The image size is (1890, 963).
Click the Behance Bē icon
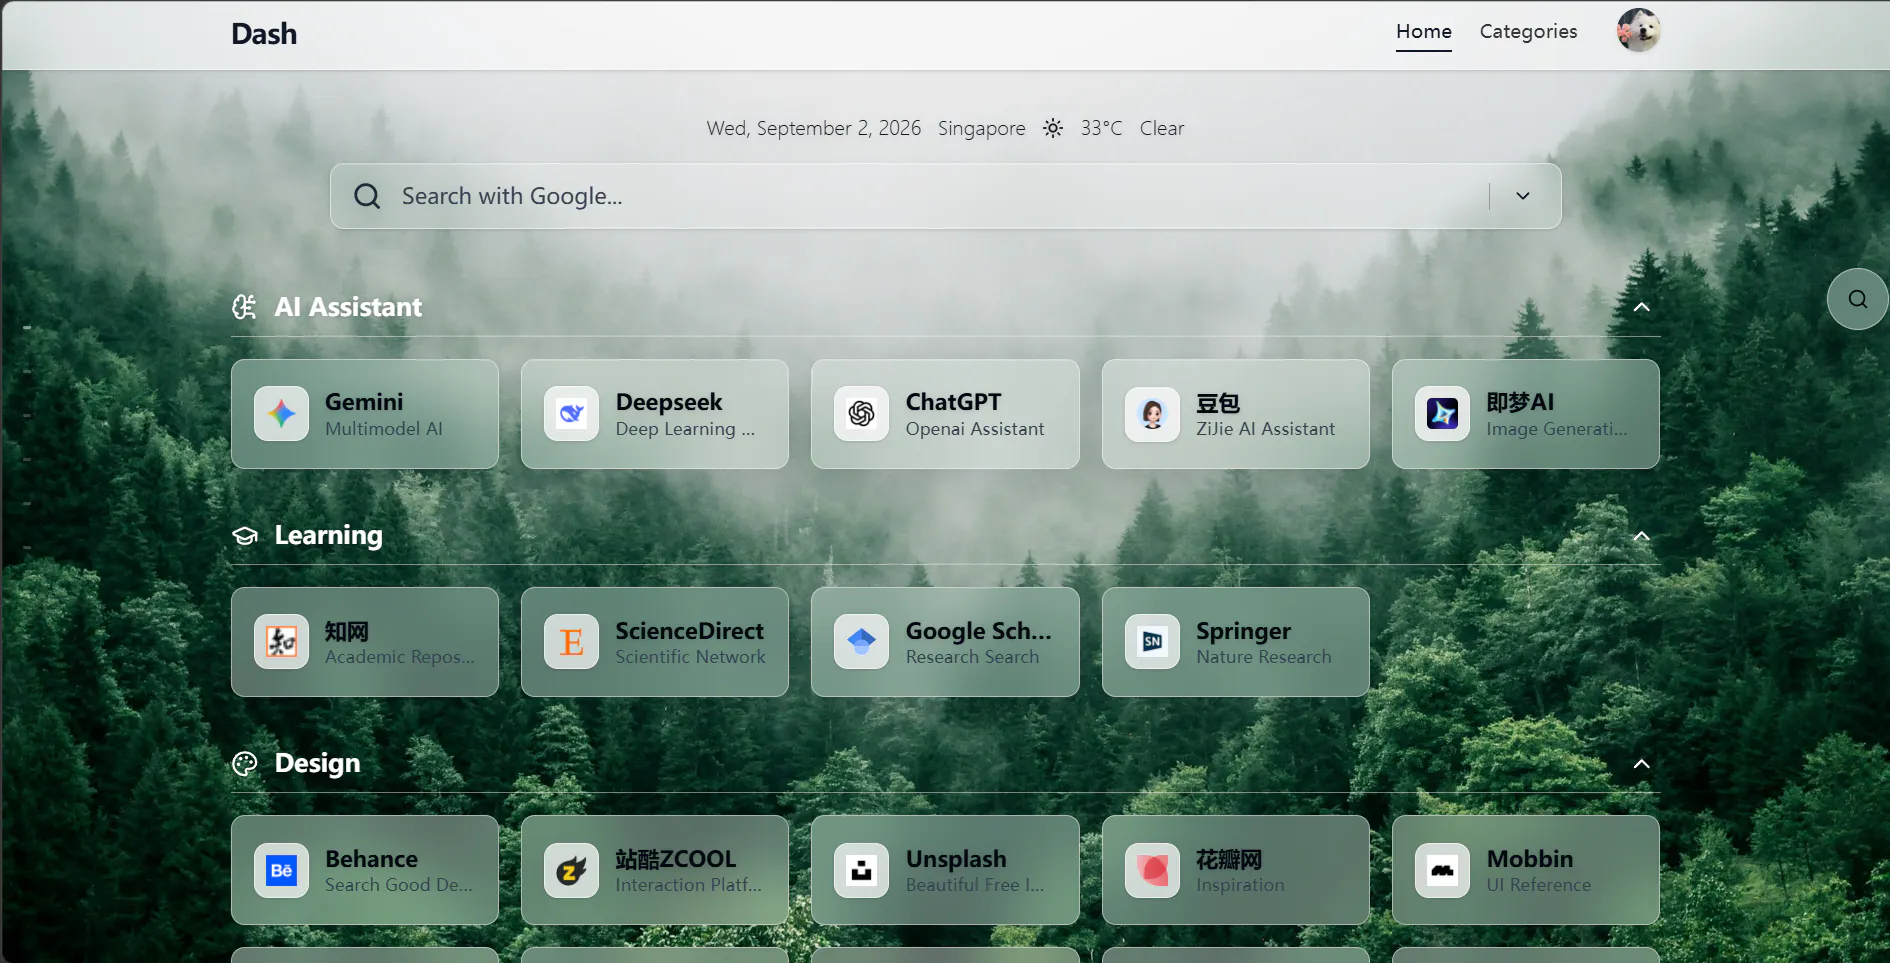(x=281, y=870)
